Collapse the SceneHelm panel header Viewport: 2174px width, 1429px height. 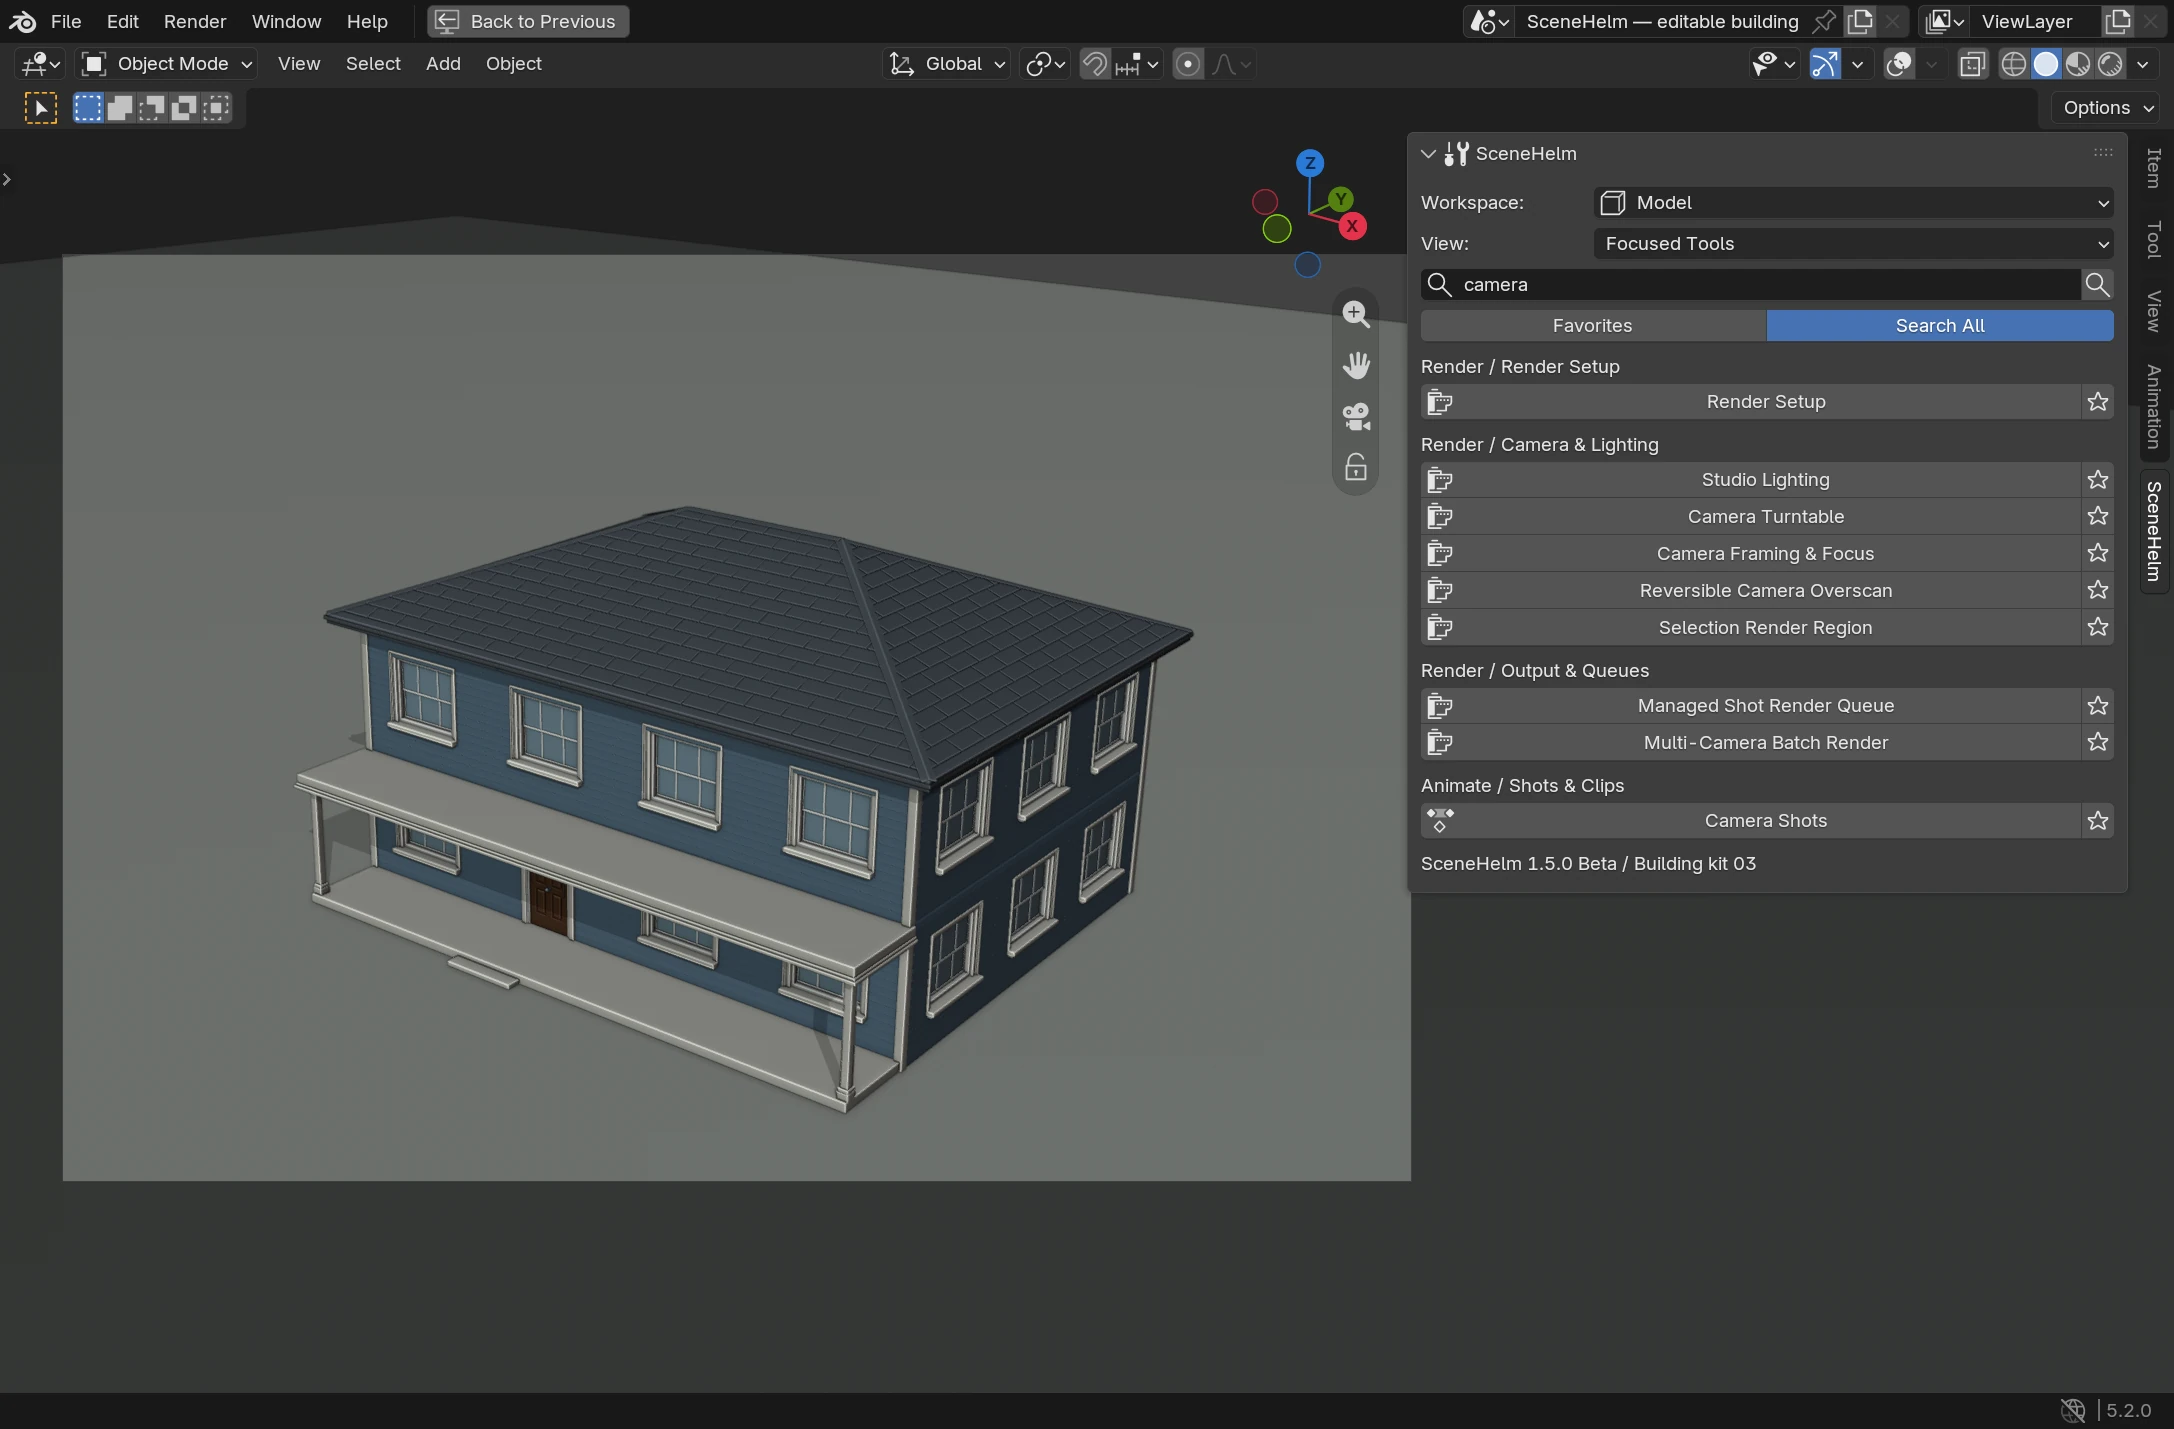[1429, 154]
